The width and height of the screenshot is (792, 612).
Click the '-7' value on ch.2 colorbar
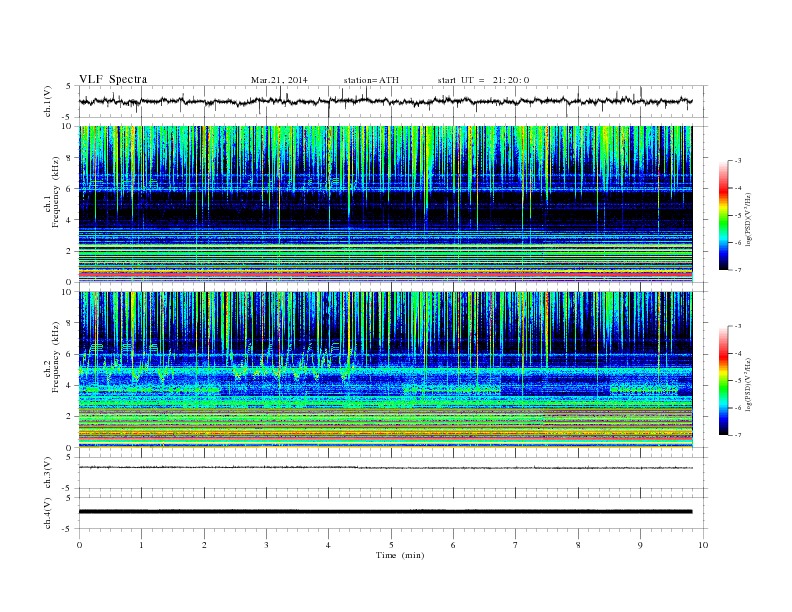click(737, 435)
